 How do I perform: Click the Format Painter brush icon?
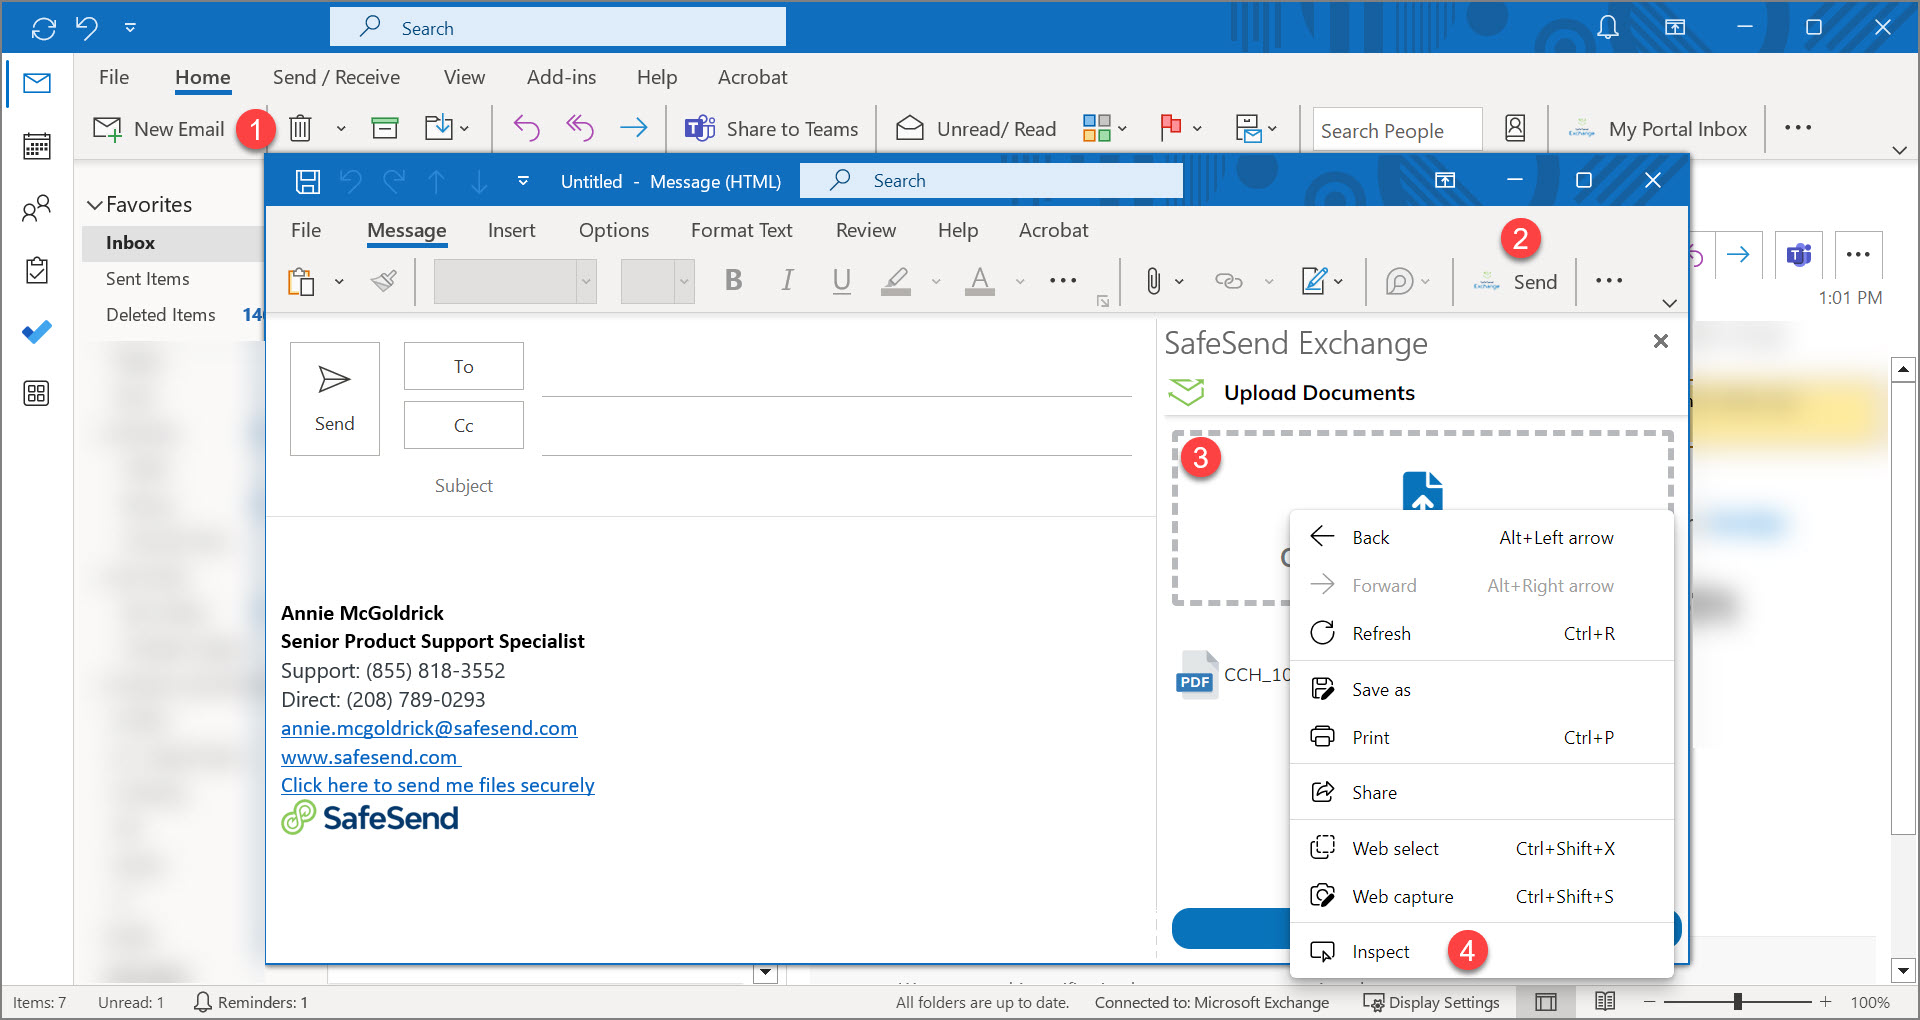384,281
